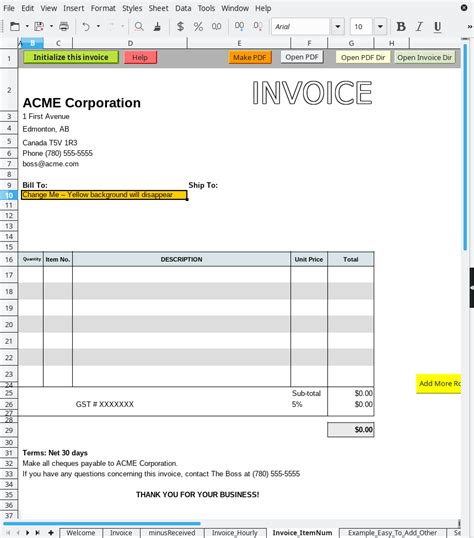Add a decimal place

click(x=240, y=26)
